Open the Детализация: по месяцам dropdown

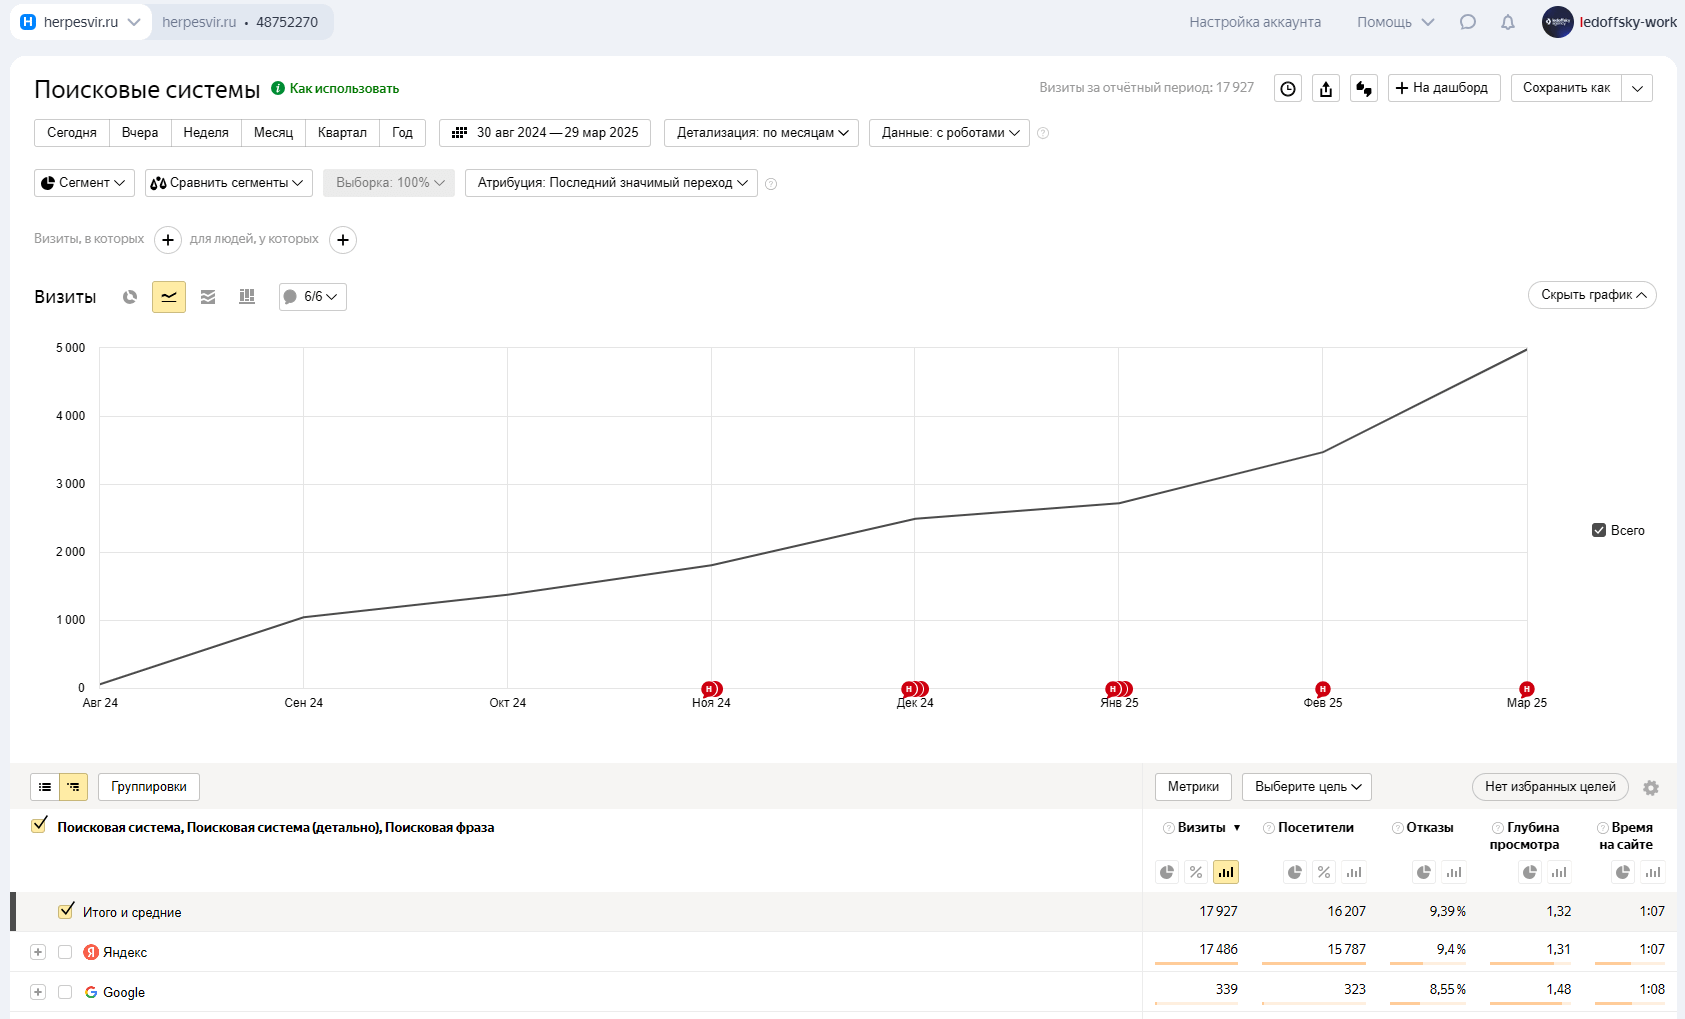coord(762,133)
